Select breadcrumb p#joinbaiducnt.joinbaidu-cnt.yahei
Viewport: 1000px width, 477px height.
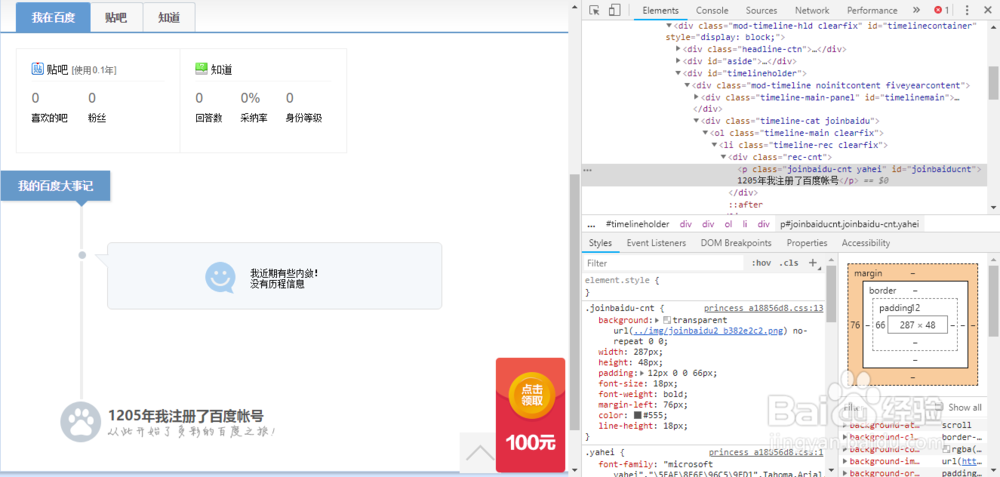pyautogui.click(x=851, y=224)
